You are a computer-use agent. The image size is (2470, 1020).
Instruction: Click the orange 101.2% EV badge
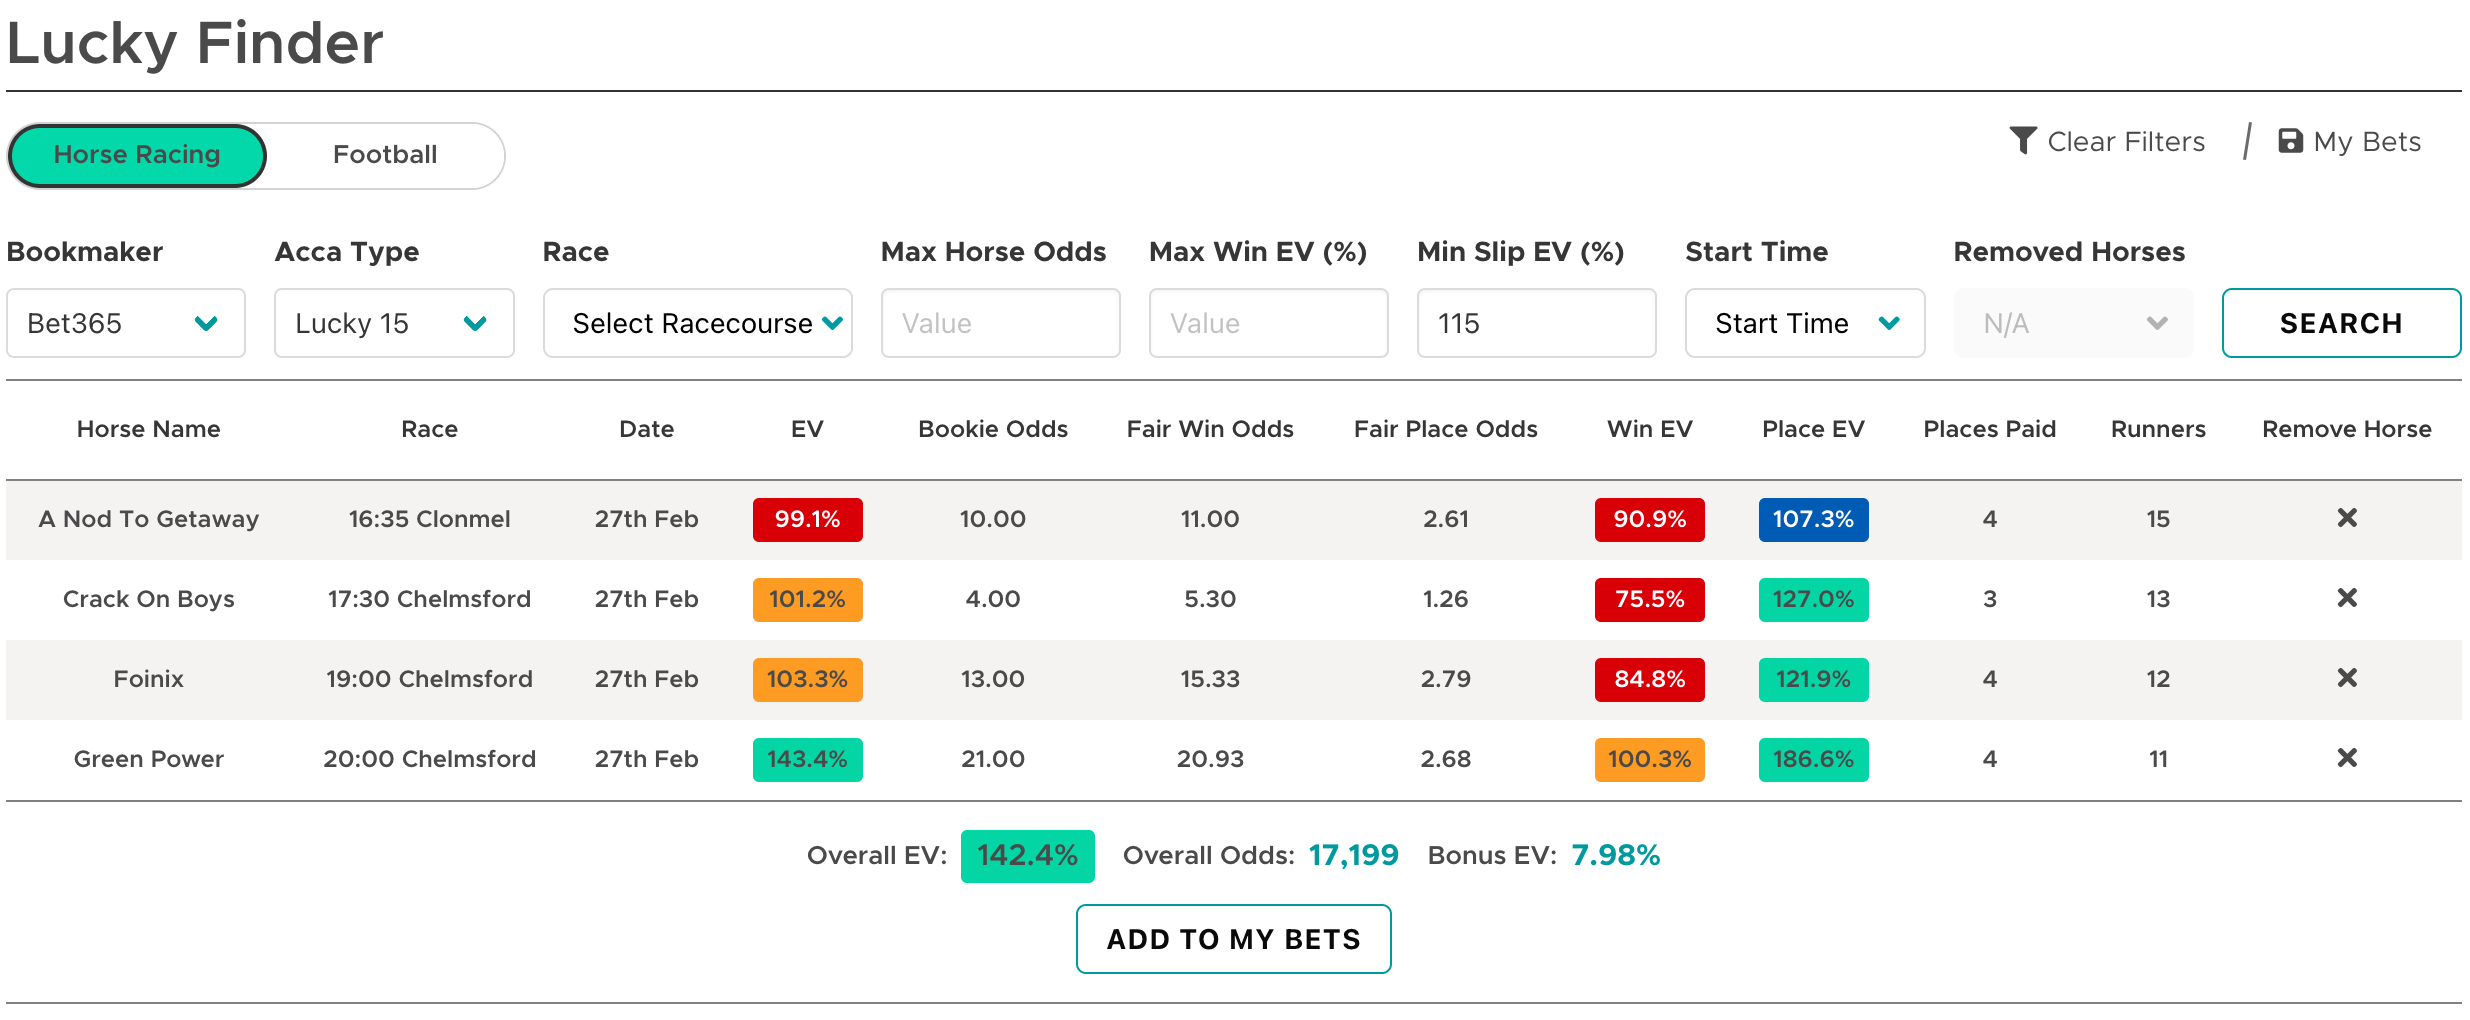[x=807, y=599]
